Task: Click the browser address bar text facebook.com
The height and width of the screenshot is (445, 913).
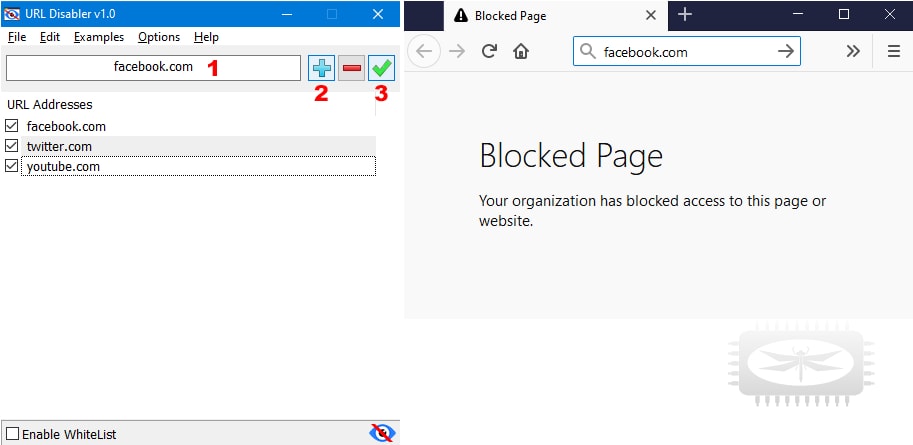Action: (646, 52)
